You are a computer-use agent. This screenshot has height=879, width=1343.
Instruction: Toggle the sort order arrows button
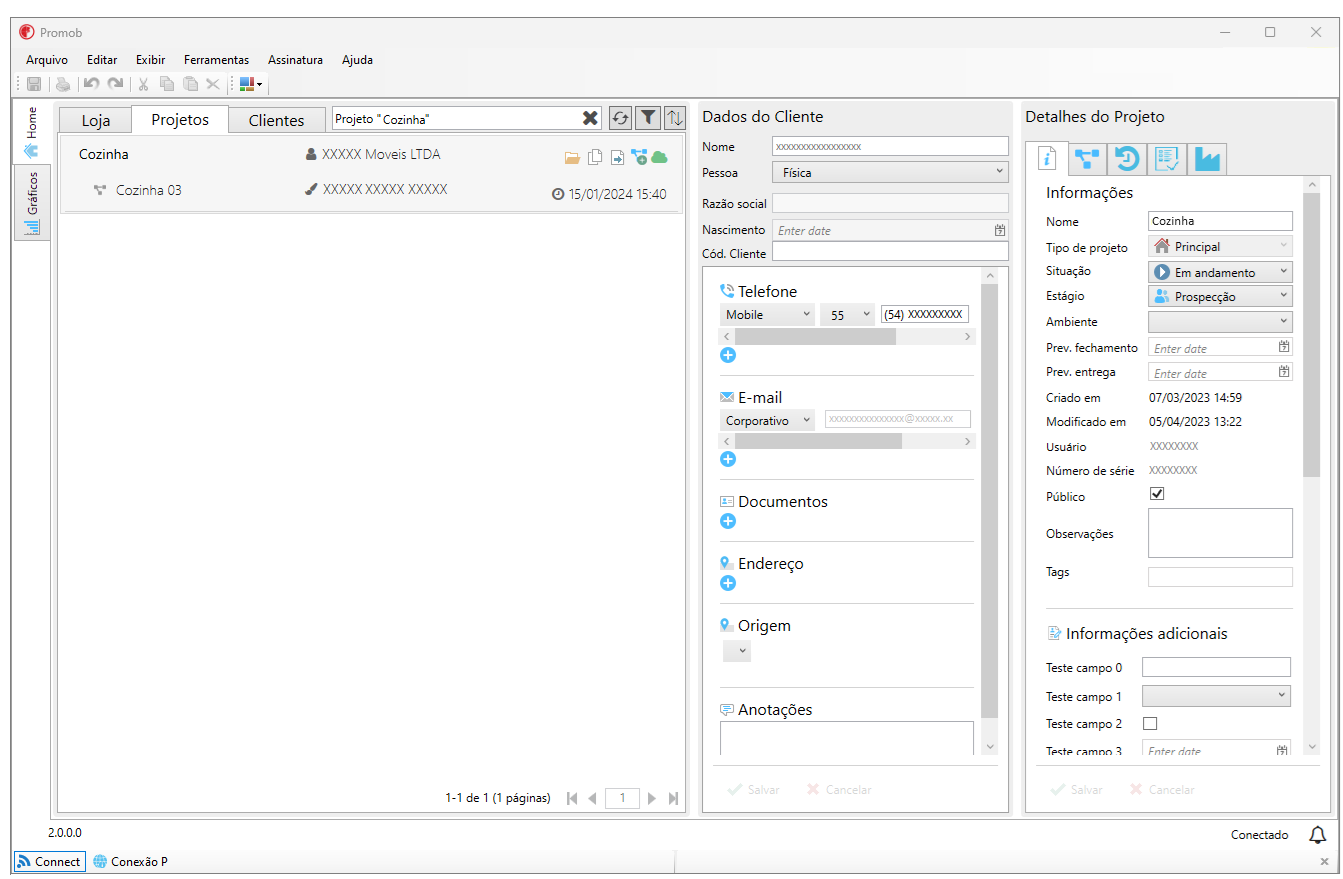pyautogui.click(x=675, y=118)
